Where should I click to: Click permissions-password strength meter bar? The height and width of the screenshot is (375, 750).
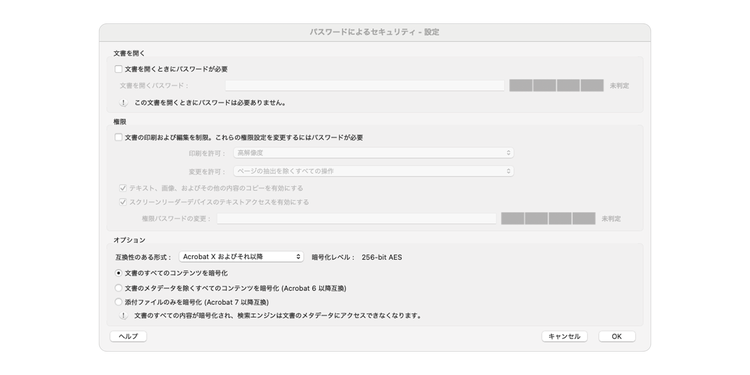[548, 219]
